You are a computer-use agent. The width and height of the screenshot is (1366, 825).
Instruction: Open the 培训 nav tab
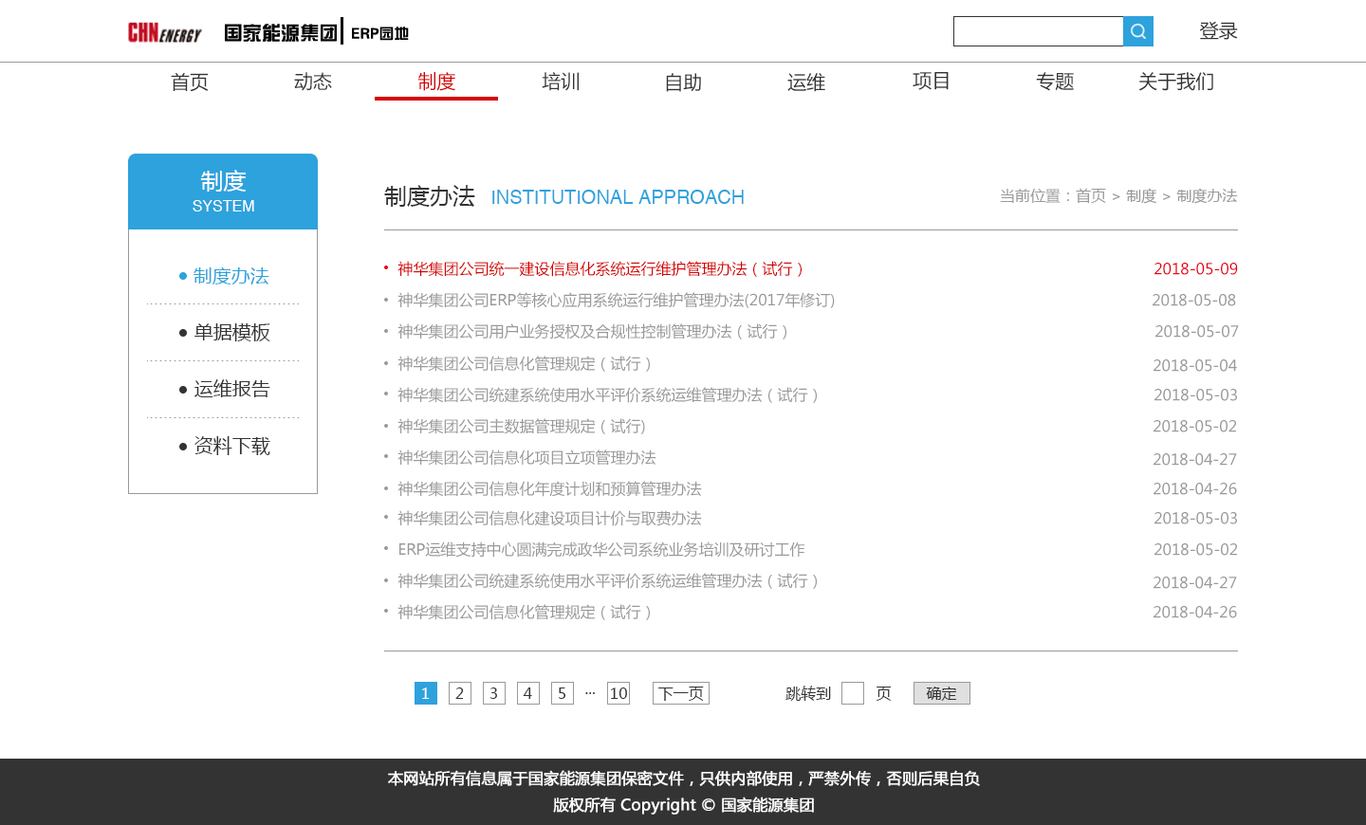[x=561, y=82]
